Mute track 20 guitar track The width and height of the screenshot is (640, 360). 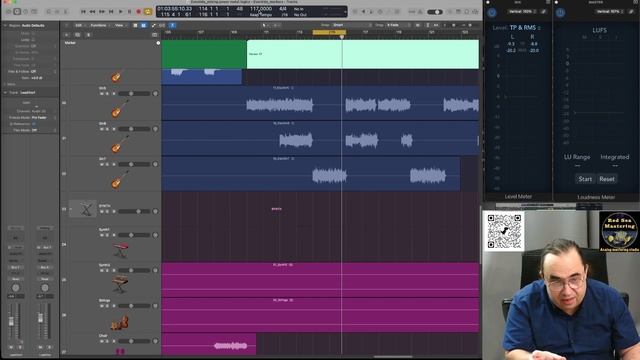pyautogui.click(x=102, y=94)
